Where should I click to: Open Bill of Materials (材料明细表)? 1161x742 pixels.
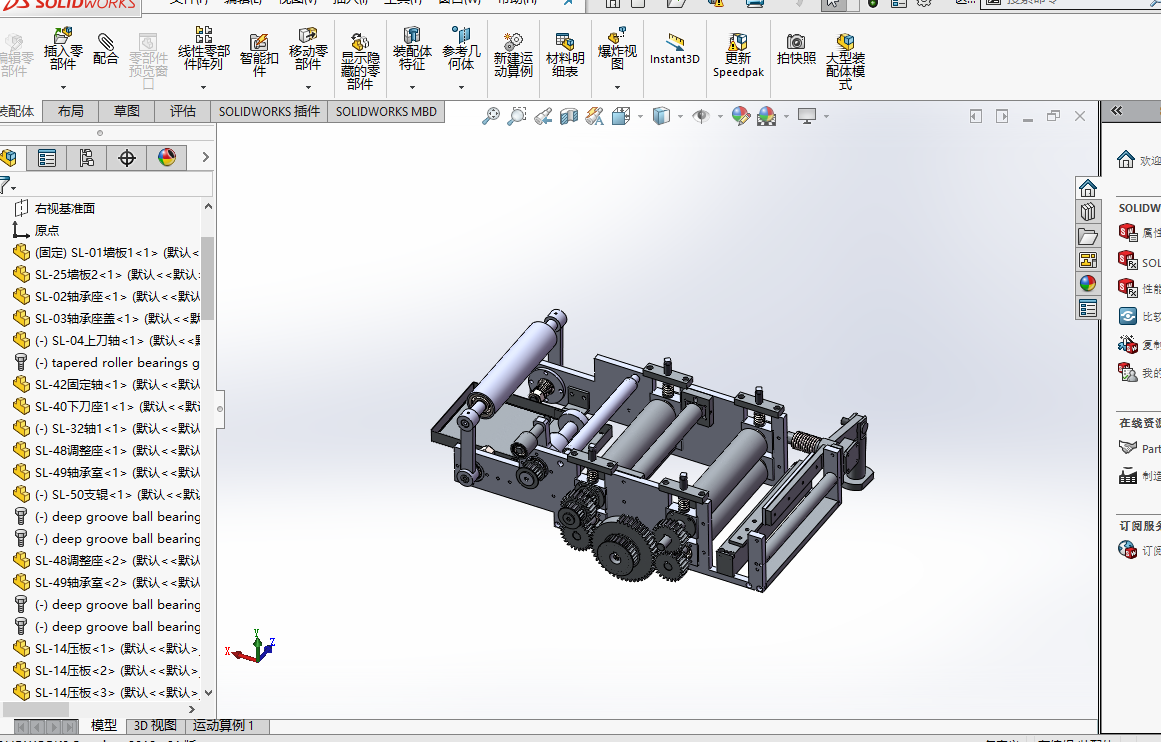565,55
